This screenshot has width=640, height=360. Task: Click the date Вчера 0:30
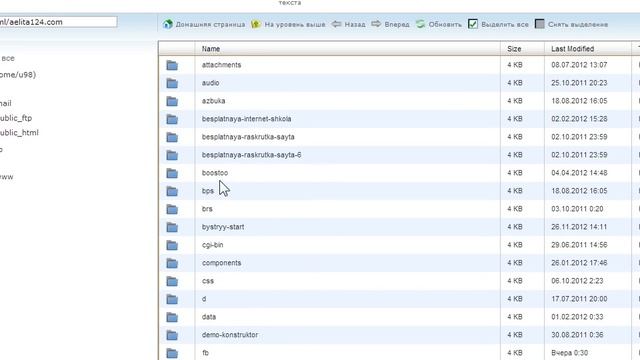pos(570,353)
